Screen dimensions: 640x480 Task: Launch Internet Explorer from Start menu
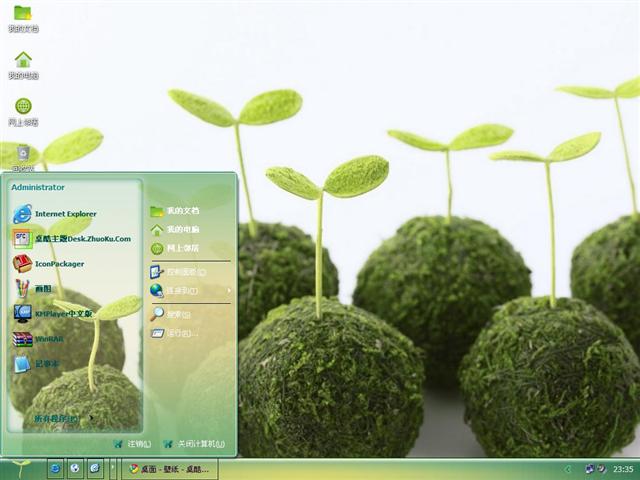tap(55, 214)
